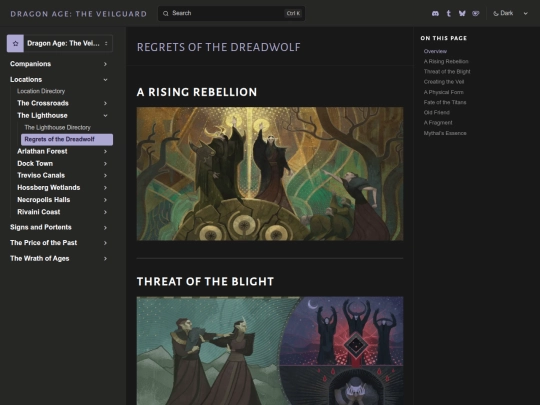The image size is (540, 405).
Task: Jump to Fate of the Titans section
Action: [445, 102]
